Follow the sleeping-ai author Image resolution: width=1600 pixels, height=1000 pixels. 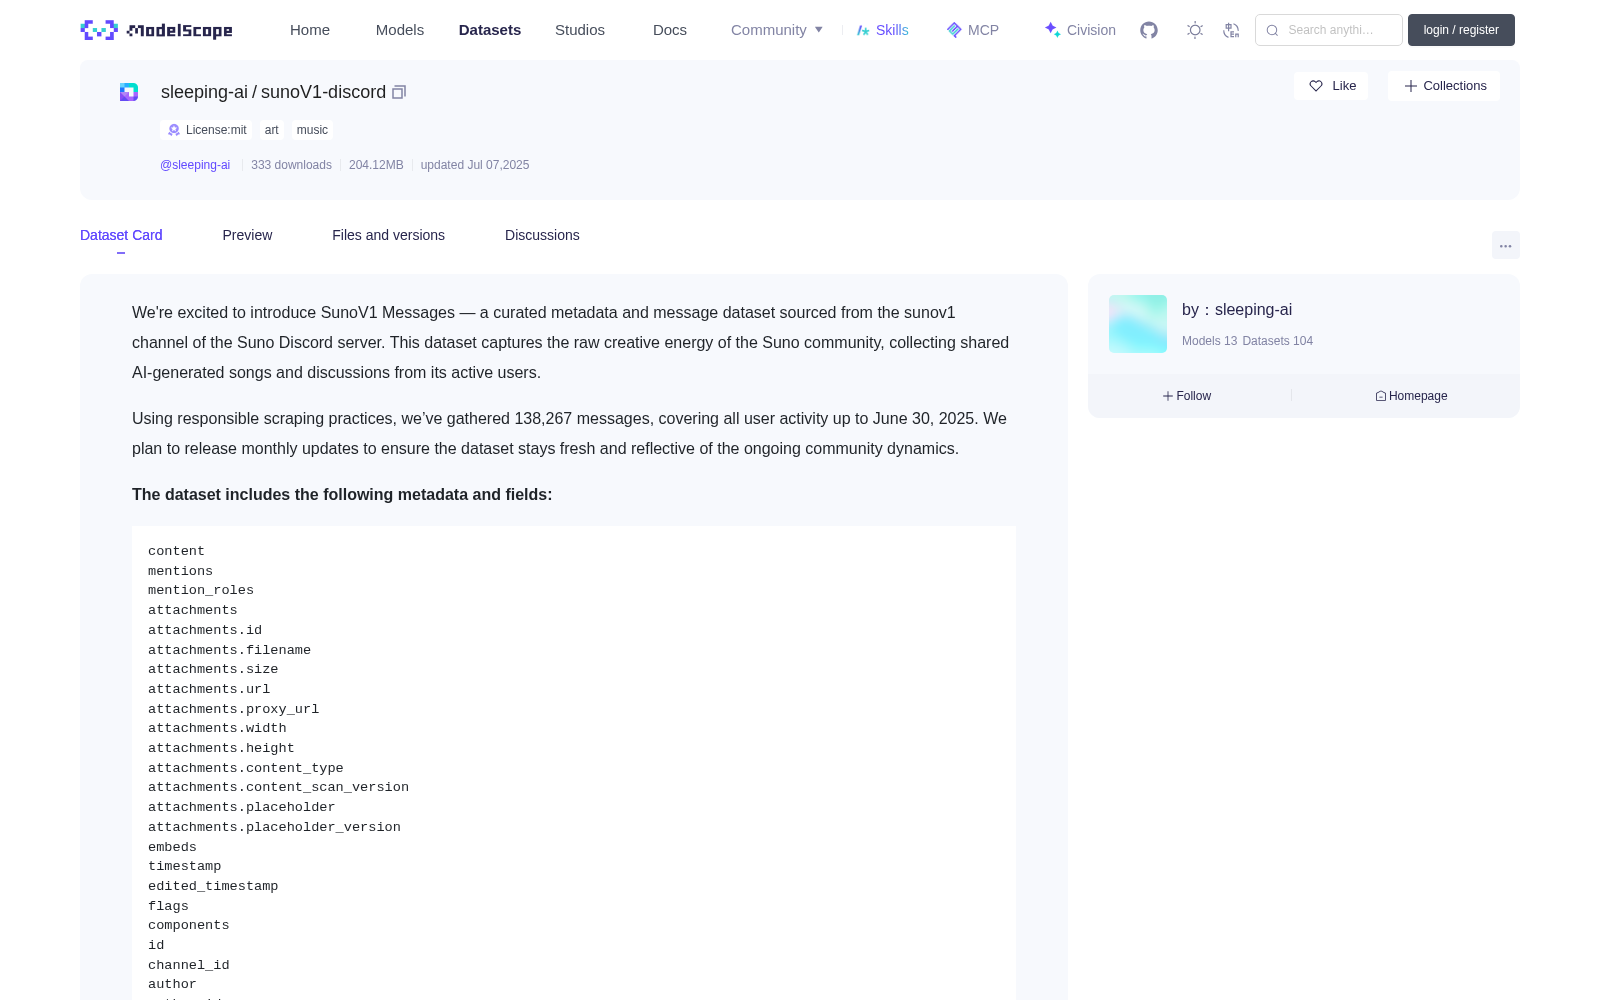pos(1187,396)
